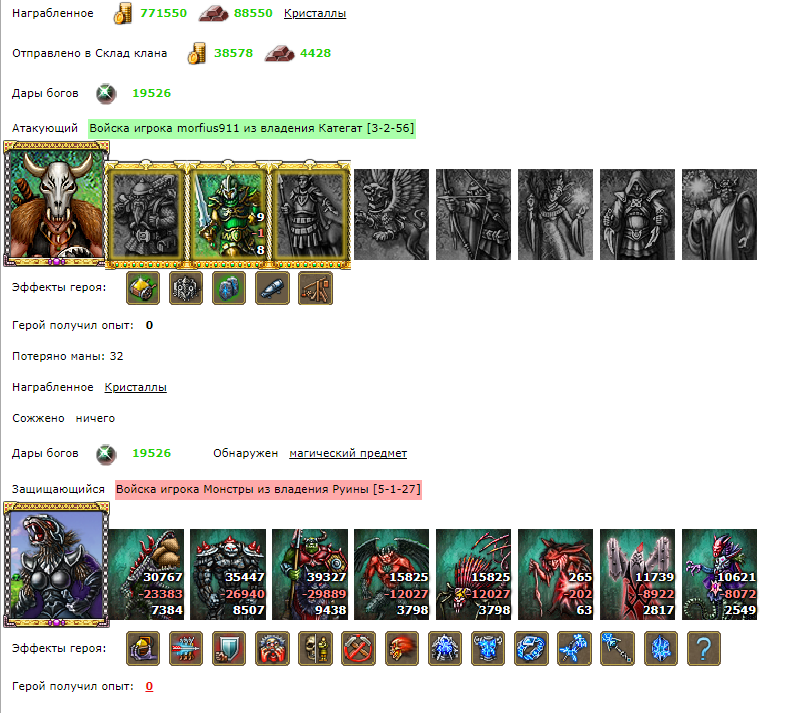Click the shield with fist defender effect

point(229,649)
